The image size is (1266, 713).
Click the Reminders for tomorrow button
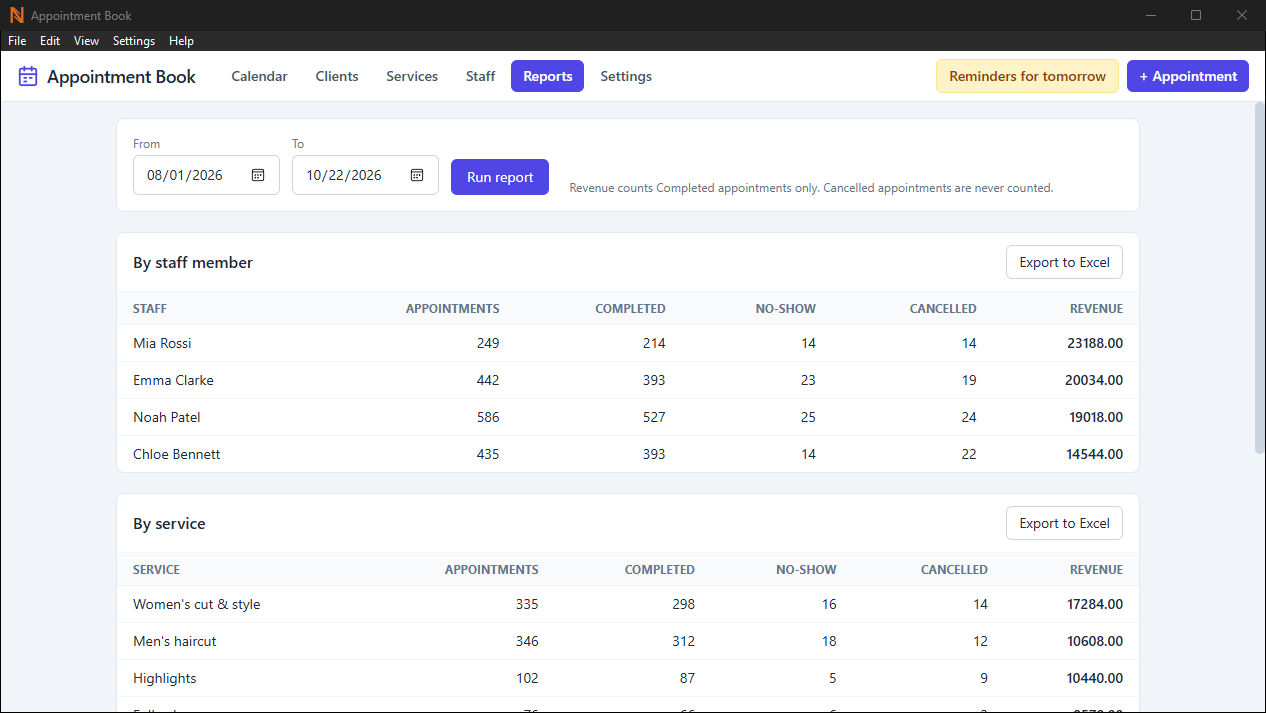1027,76
